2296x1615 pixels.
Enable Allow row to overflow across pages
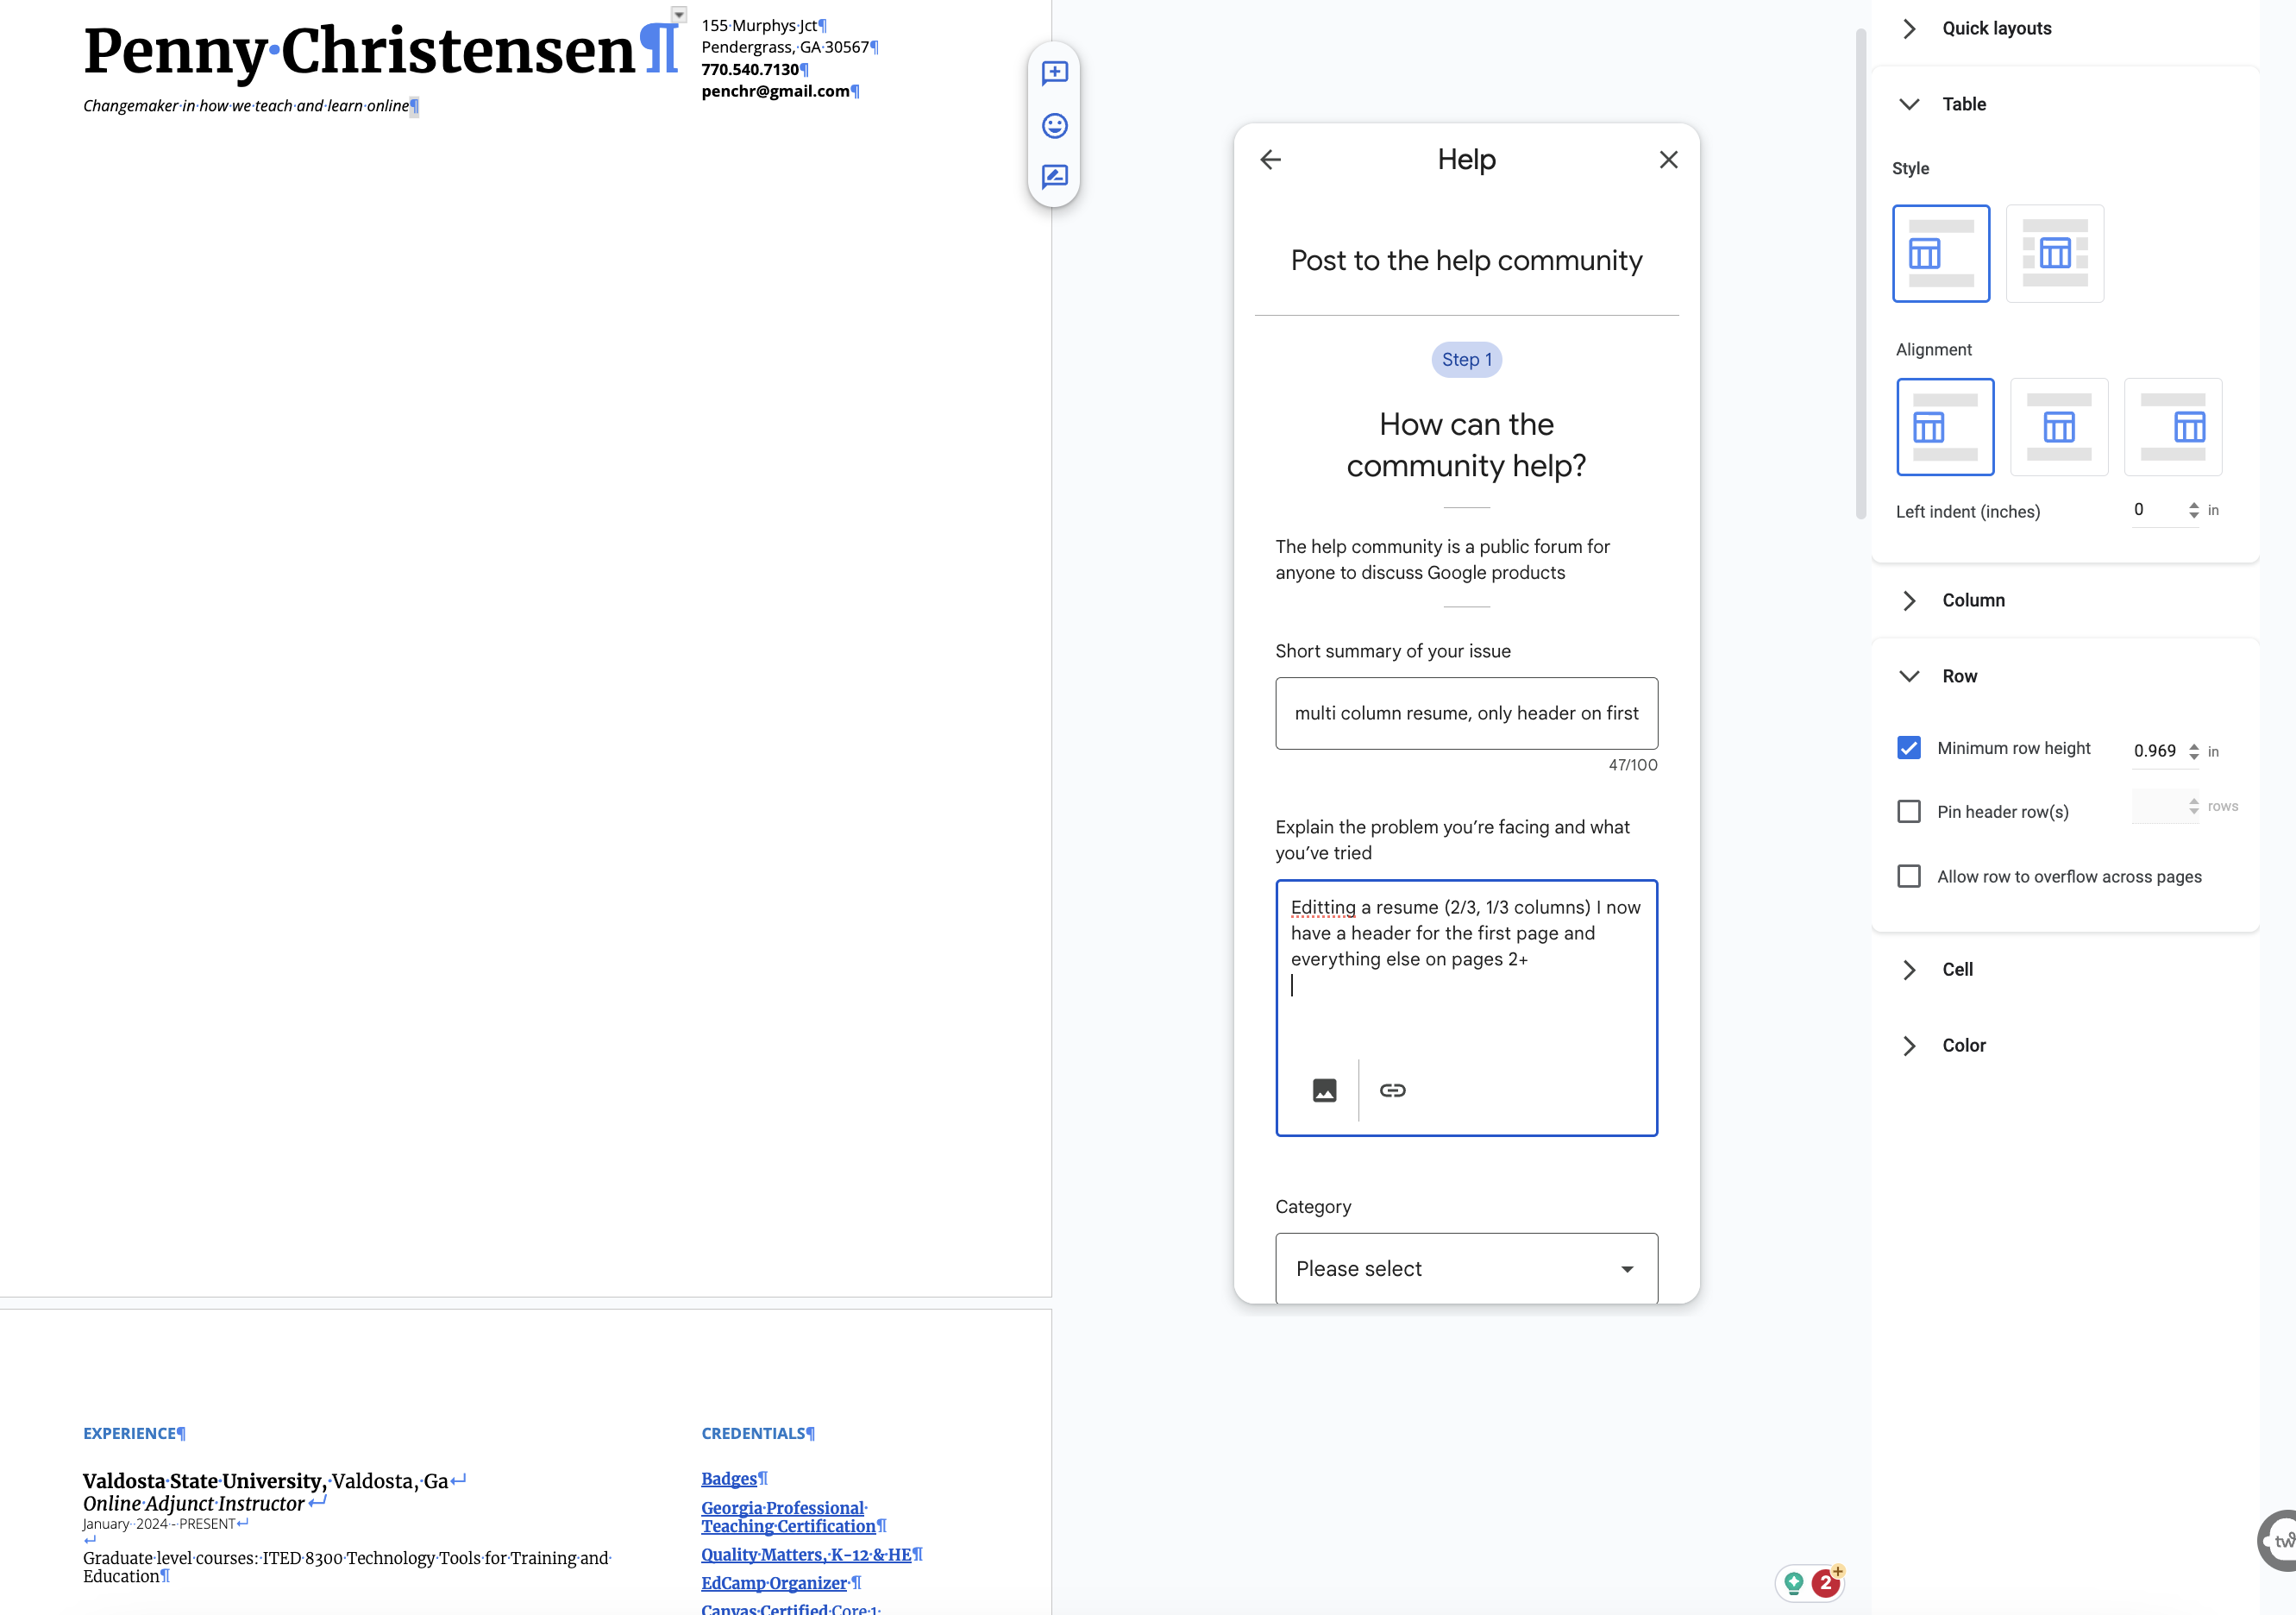pyautogui.click(x=1908, y=876)
